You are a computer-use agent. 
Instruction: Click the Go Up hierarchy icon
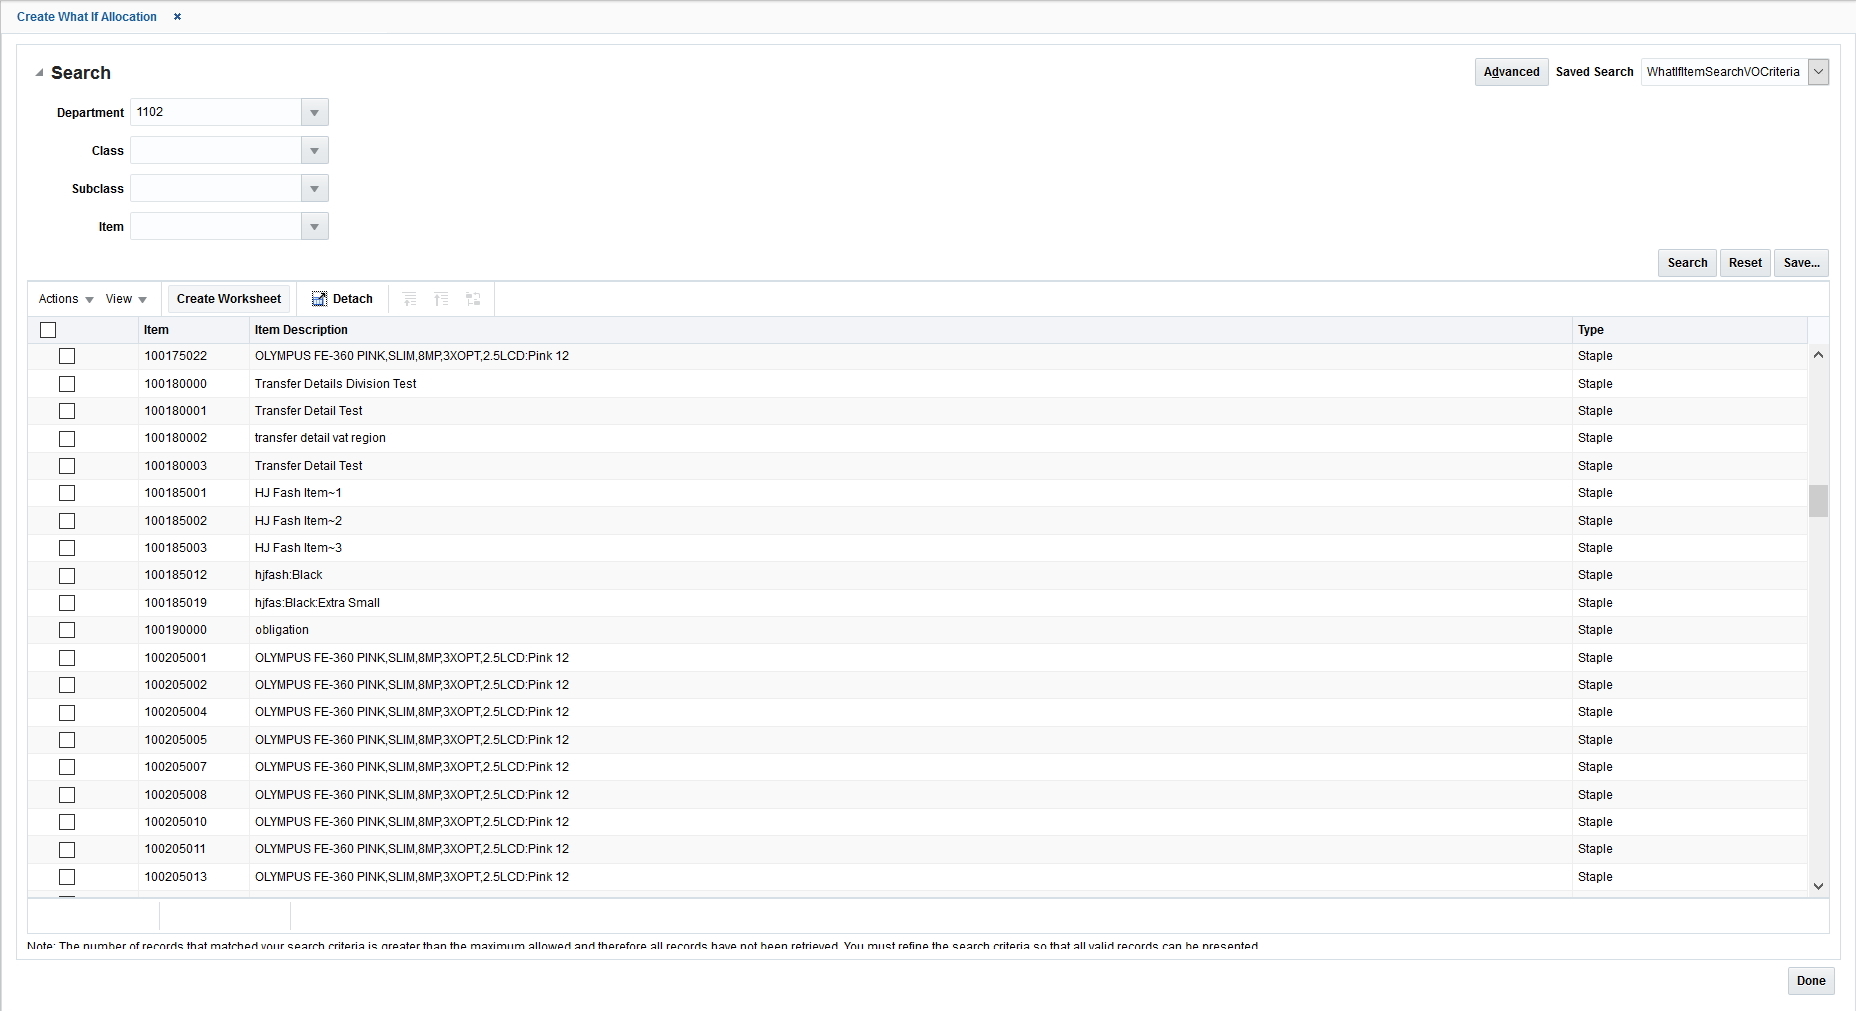pos(409,299)
